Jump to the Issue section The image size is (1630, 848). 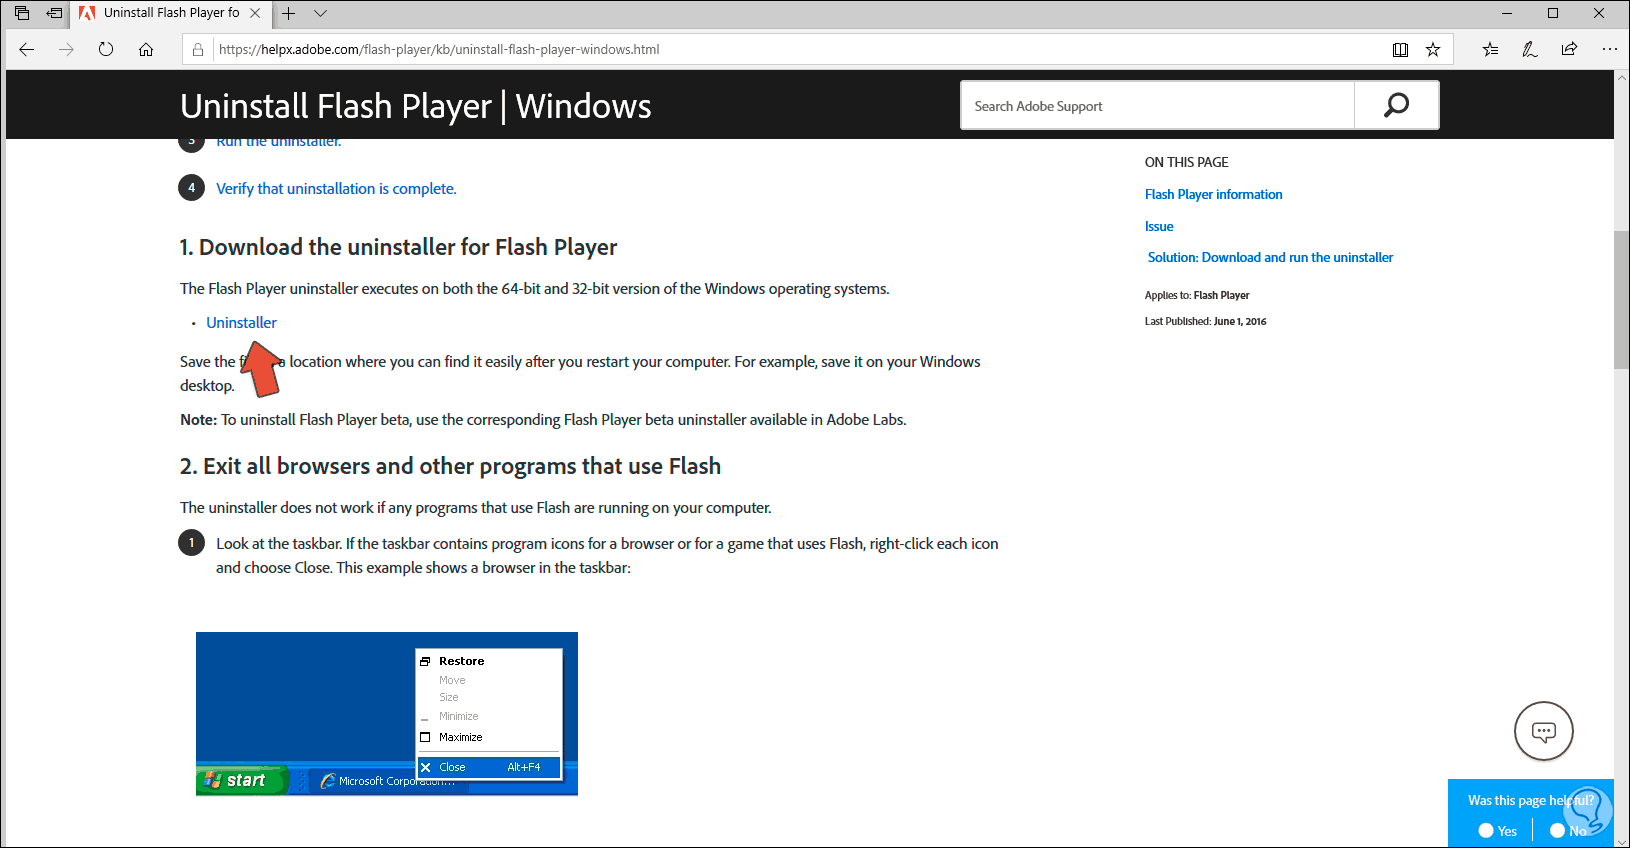1159,226
